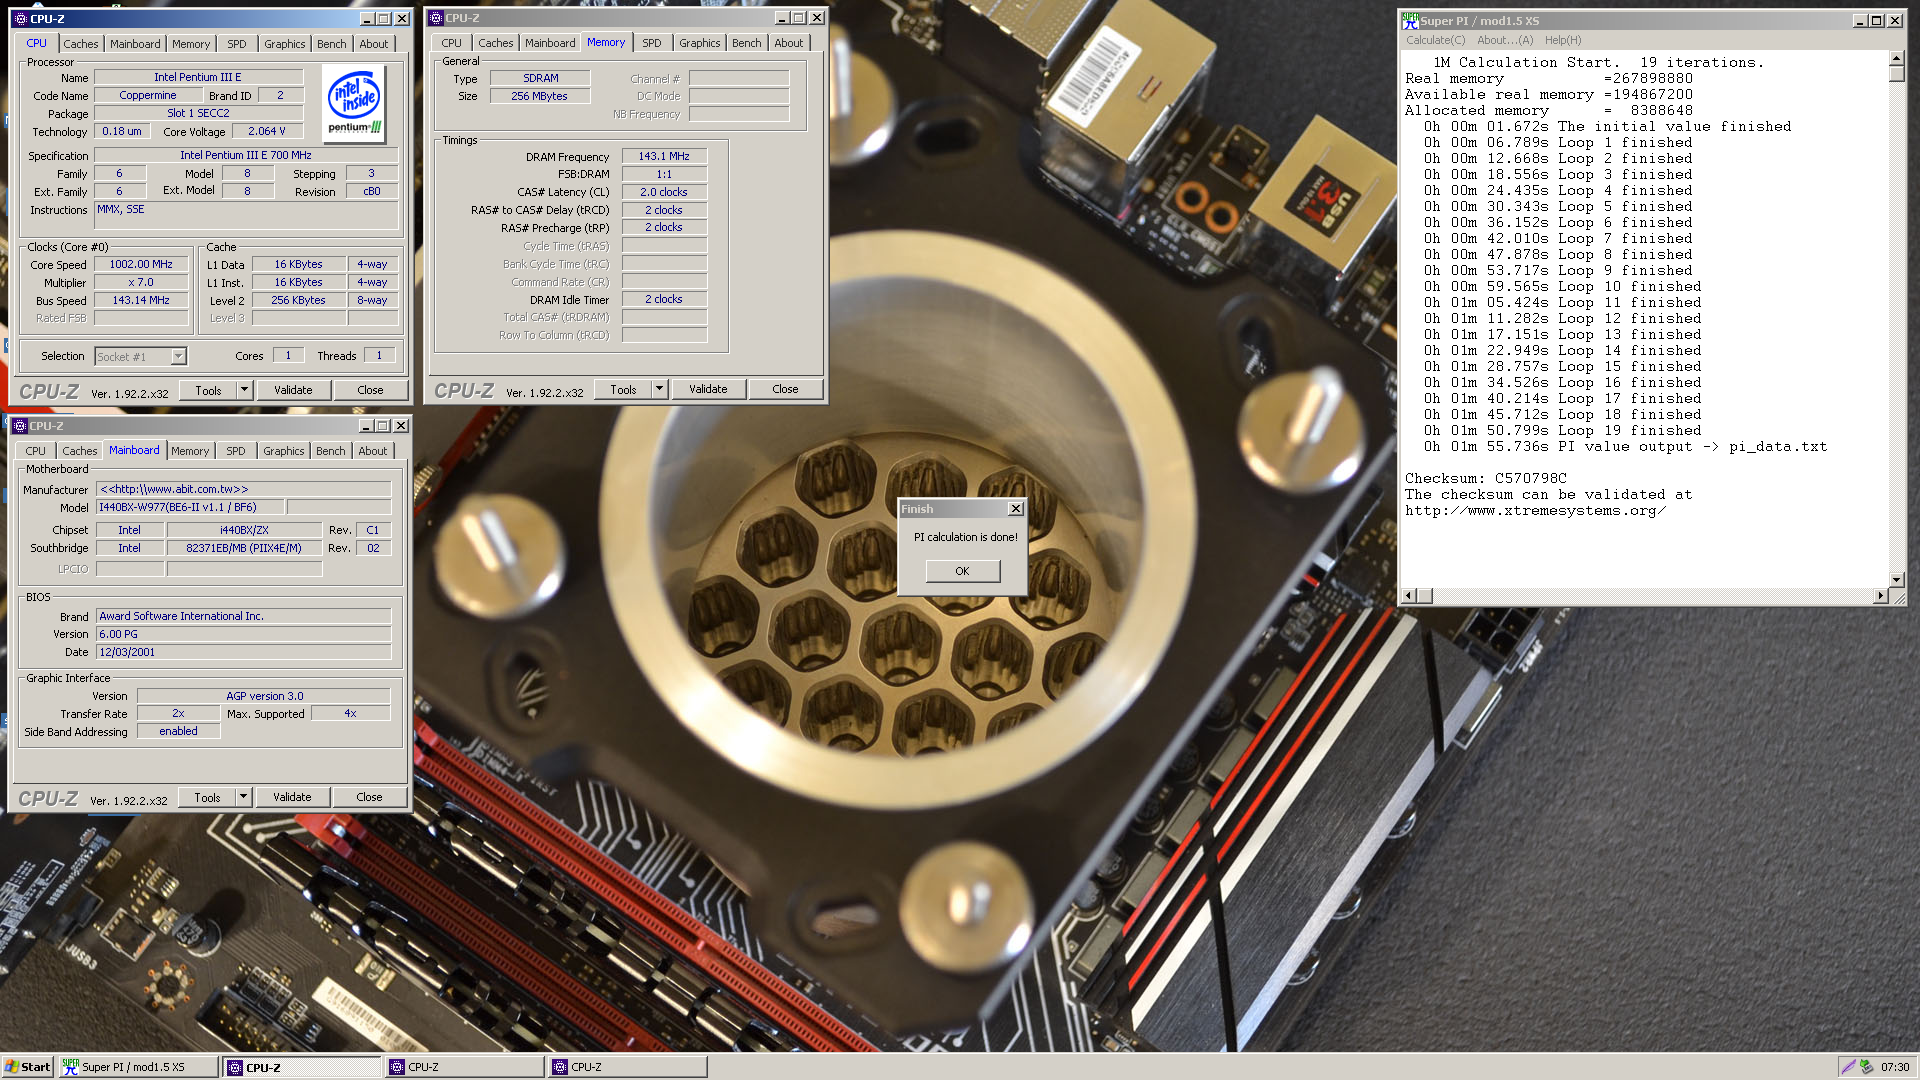Click the safely remove hardware tray icon
Image resolution: width=1920 pixels, height=1080 pixels.
(1866, 1067)
